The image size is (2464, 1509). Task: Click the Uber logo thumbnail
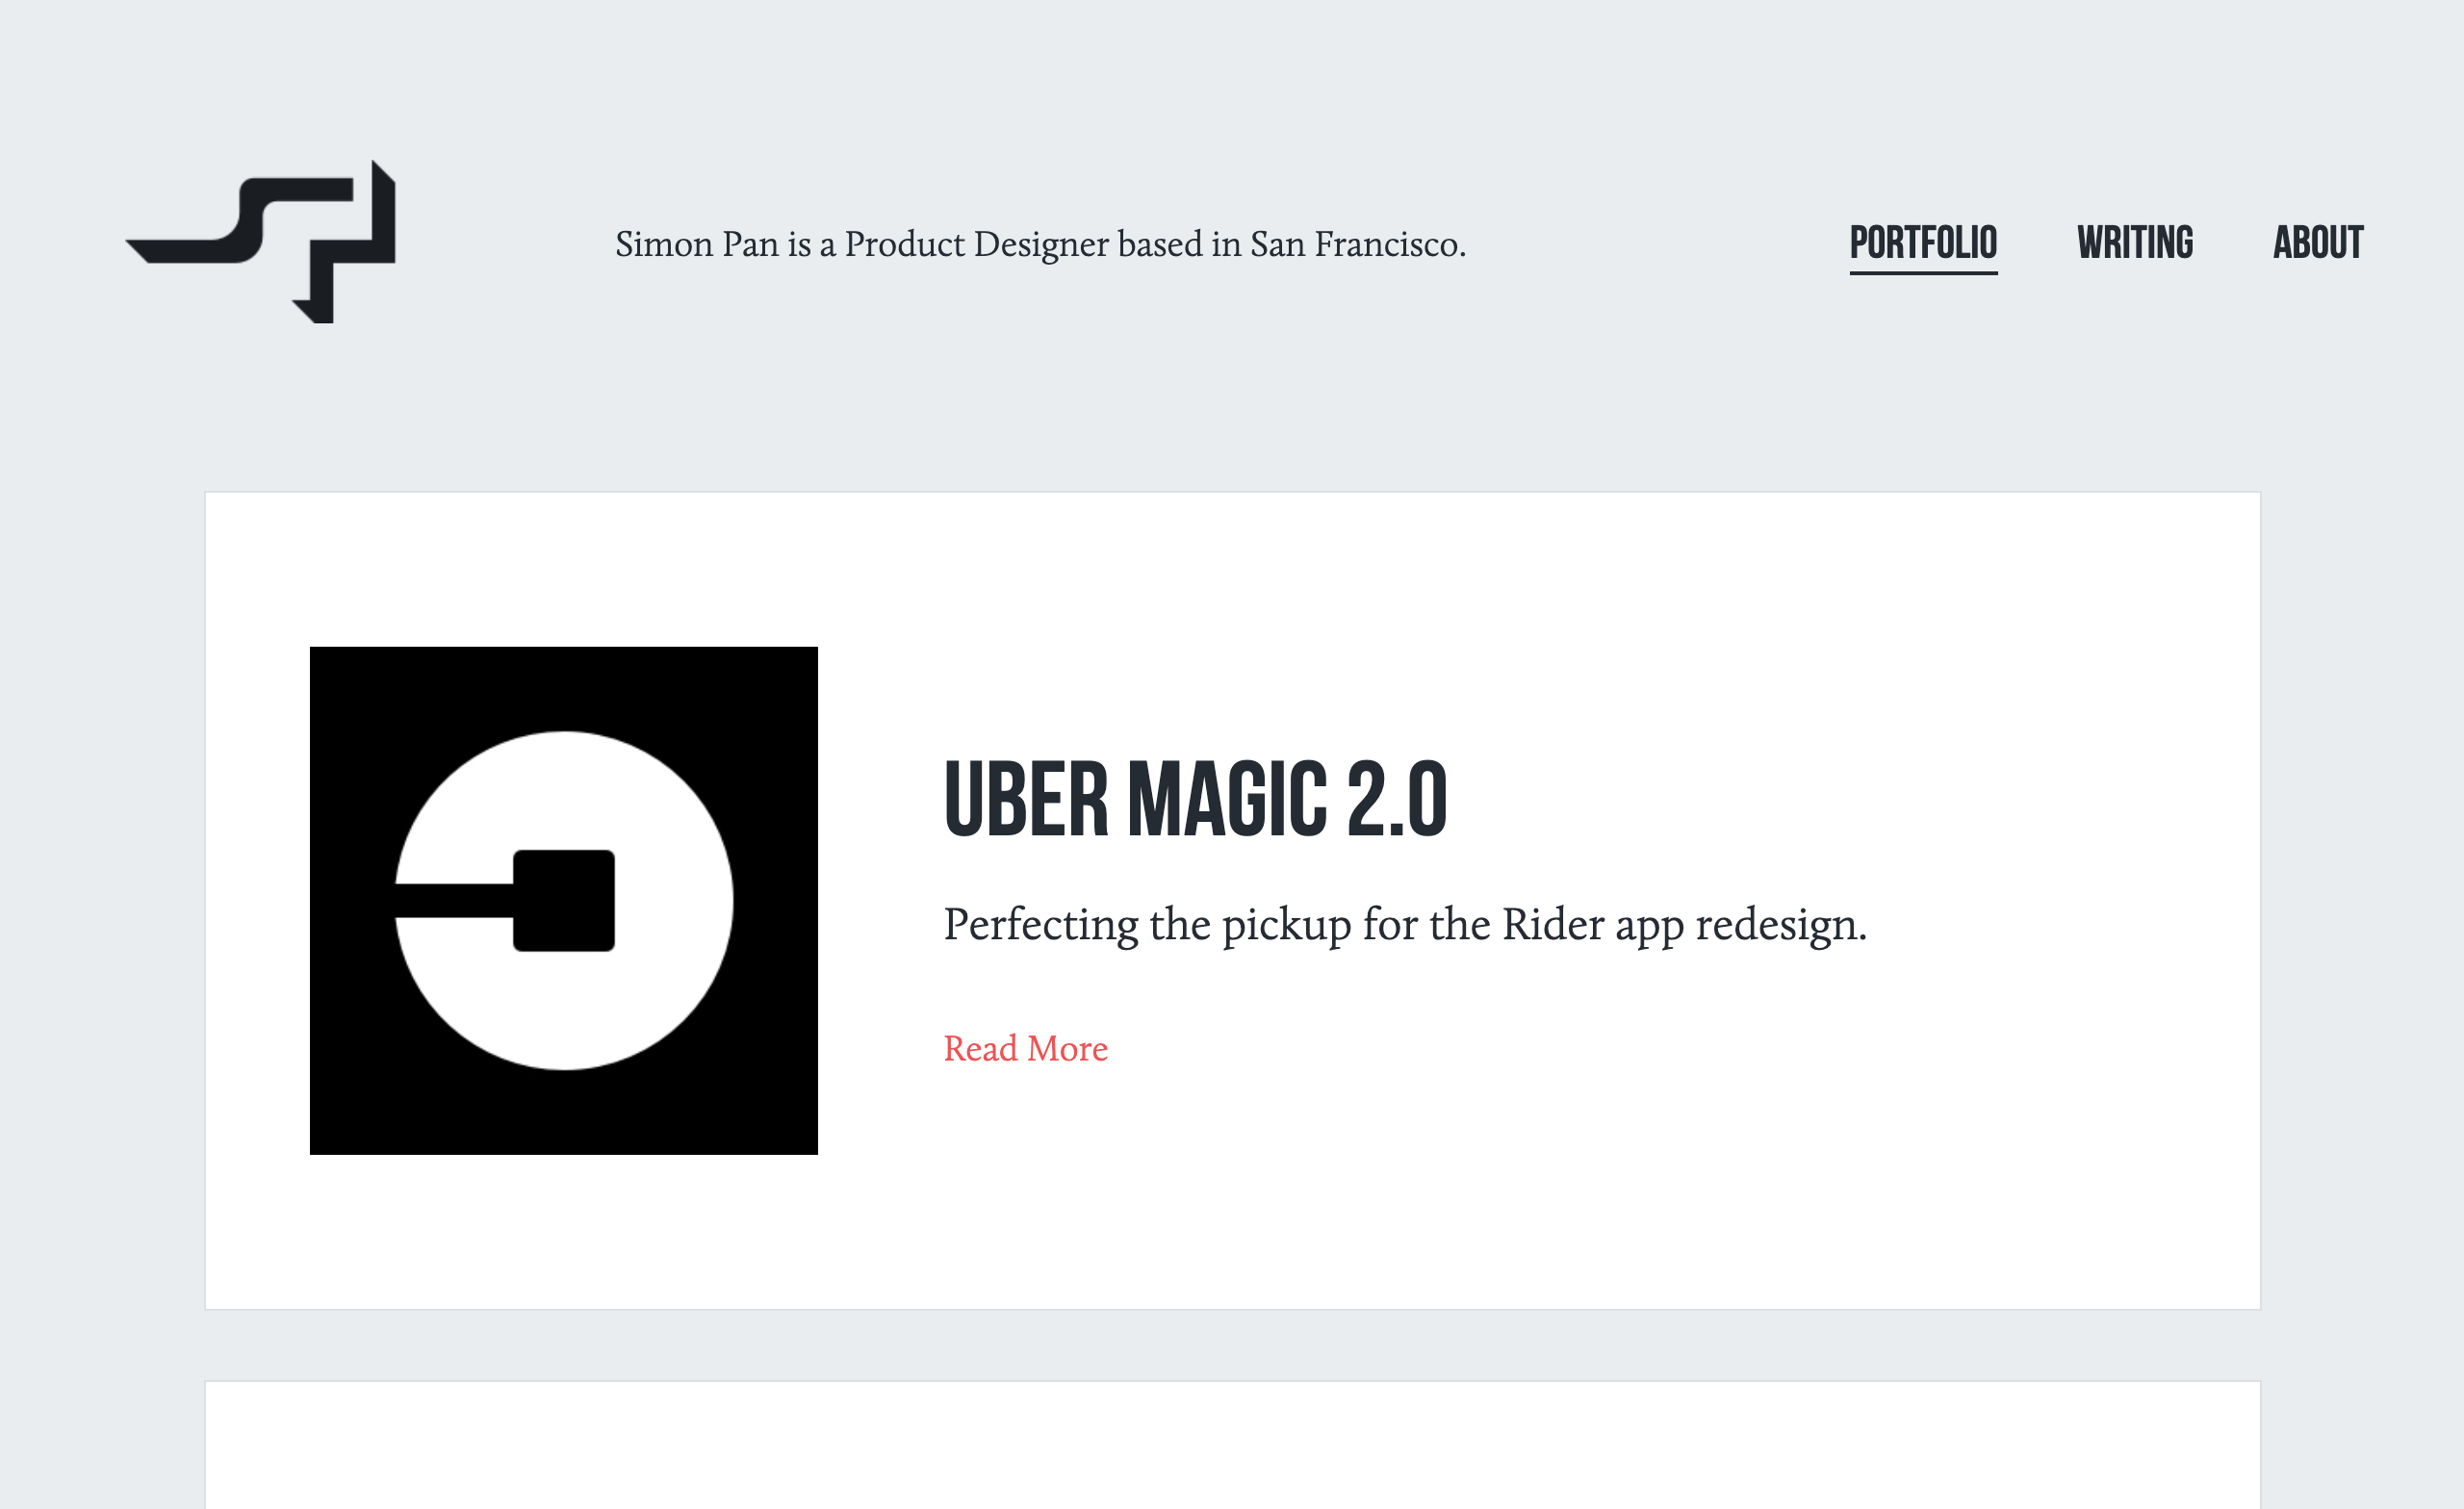(x=564, y=900)
